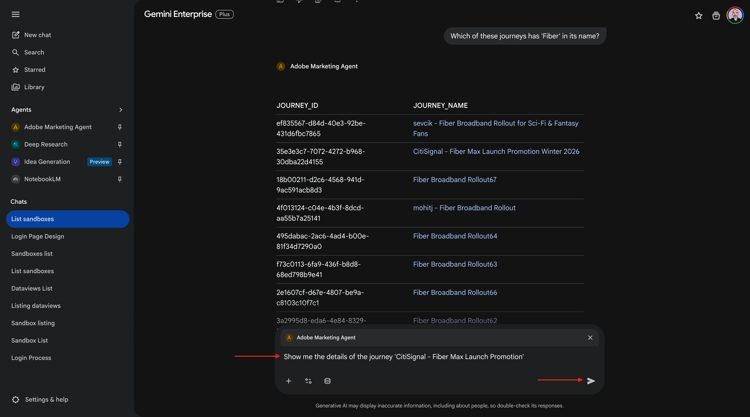Click the JOURNEY_NAME column header

440,106
